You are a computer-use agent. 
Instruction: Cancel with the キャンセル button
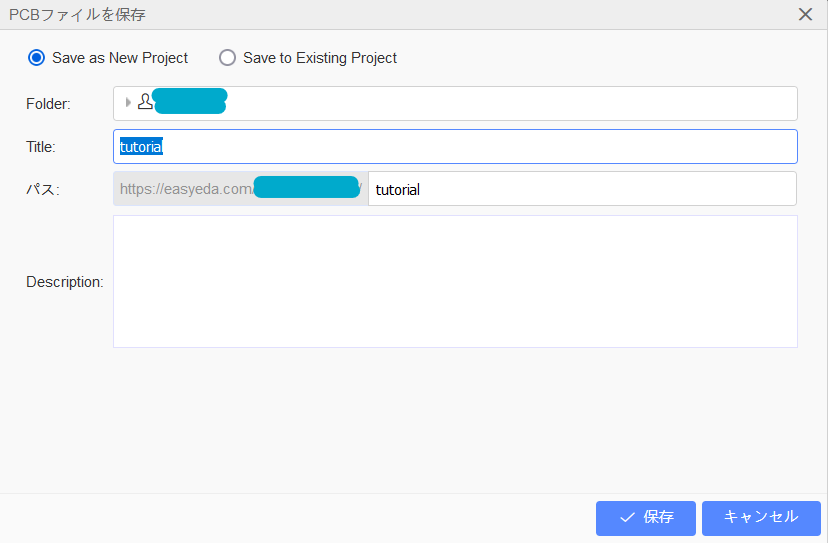(761, 518)
